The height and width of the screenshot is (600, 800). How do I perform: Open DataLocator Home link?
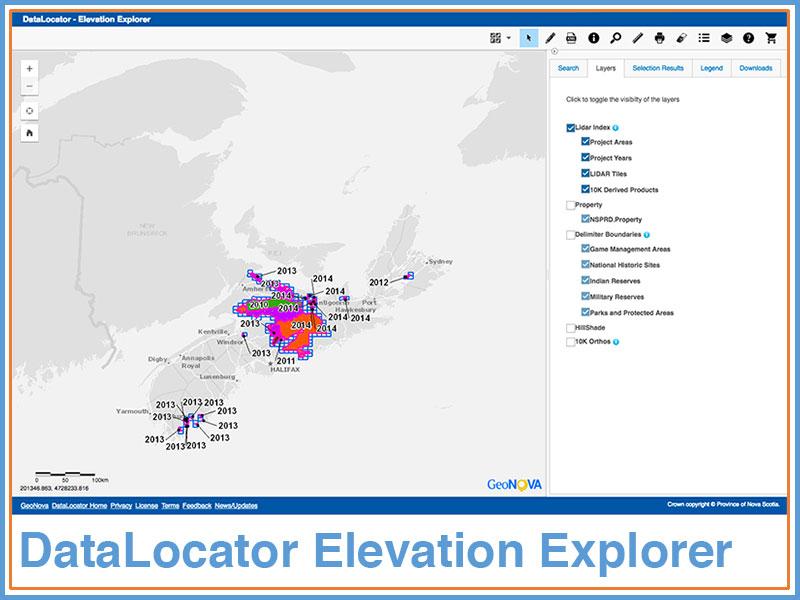79,506
